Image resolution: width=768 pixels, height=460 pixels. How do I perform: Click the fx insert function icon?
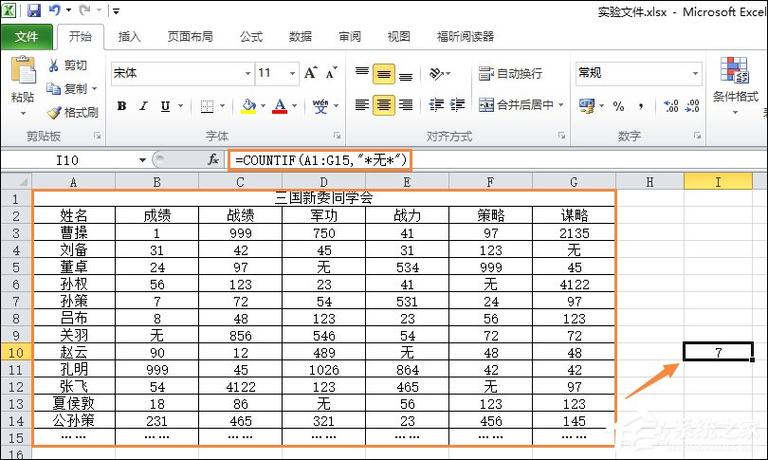213,159
